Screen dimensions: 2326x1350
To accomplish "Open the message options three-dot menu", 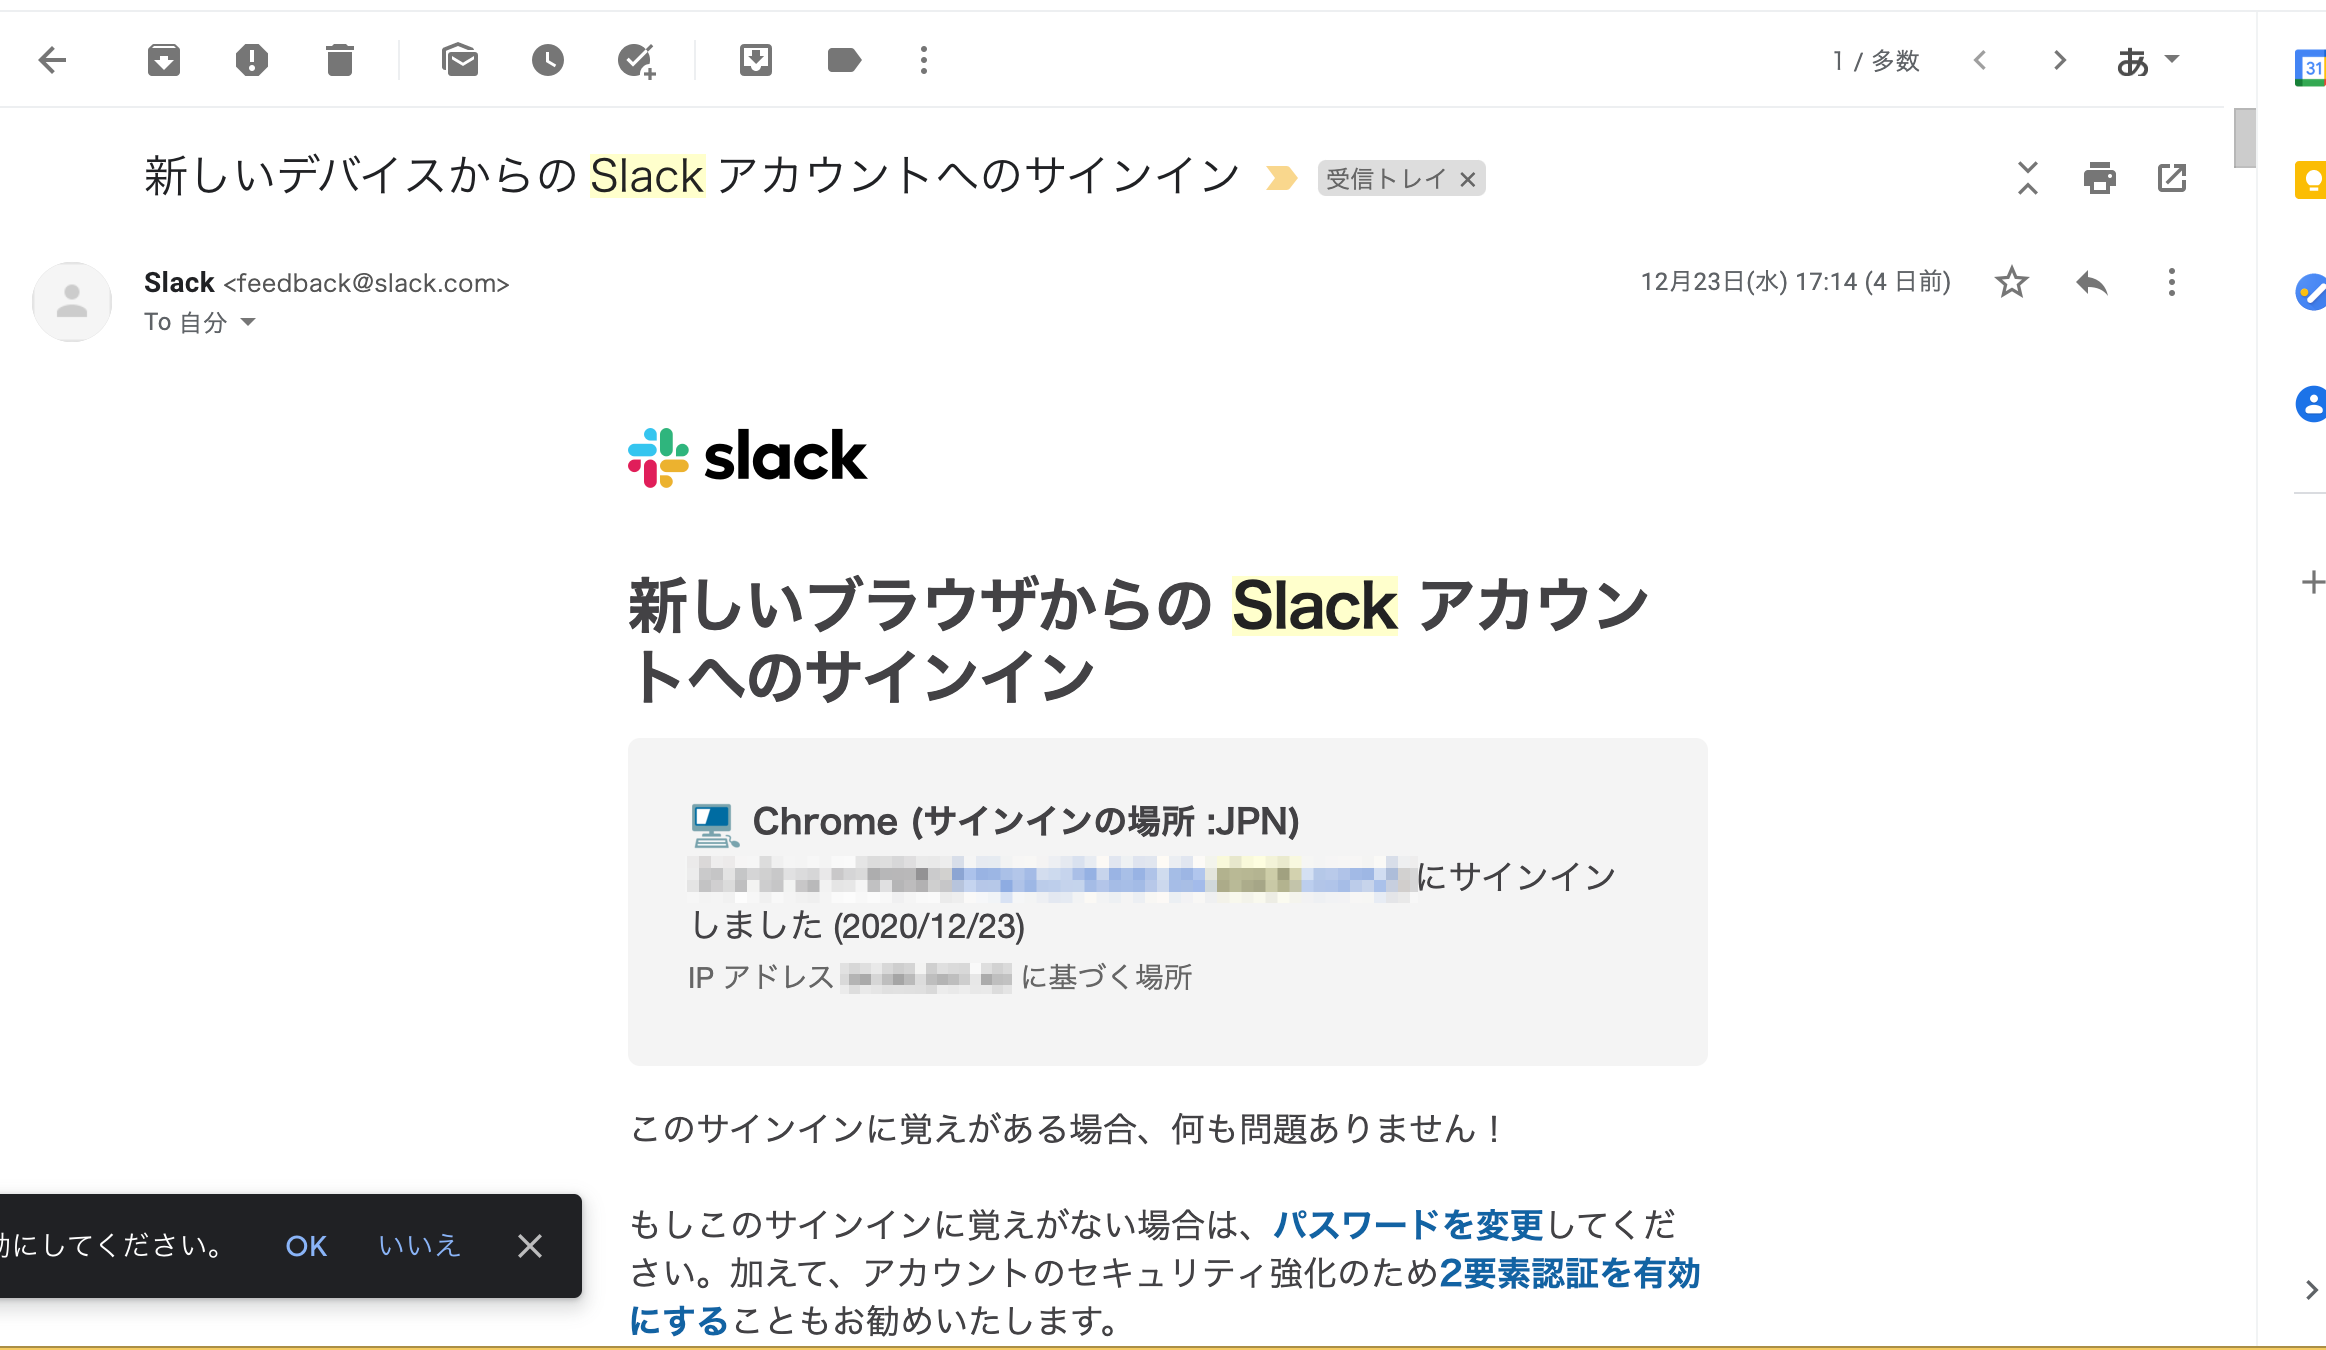I will click(2171, 283).
